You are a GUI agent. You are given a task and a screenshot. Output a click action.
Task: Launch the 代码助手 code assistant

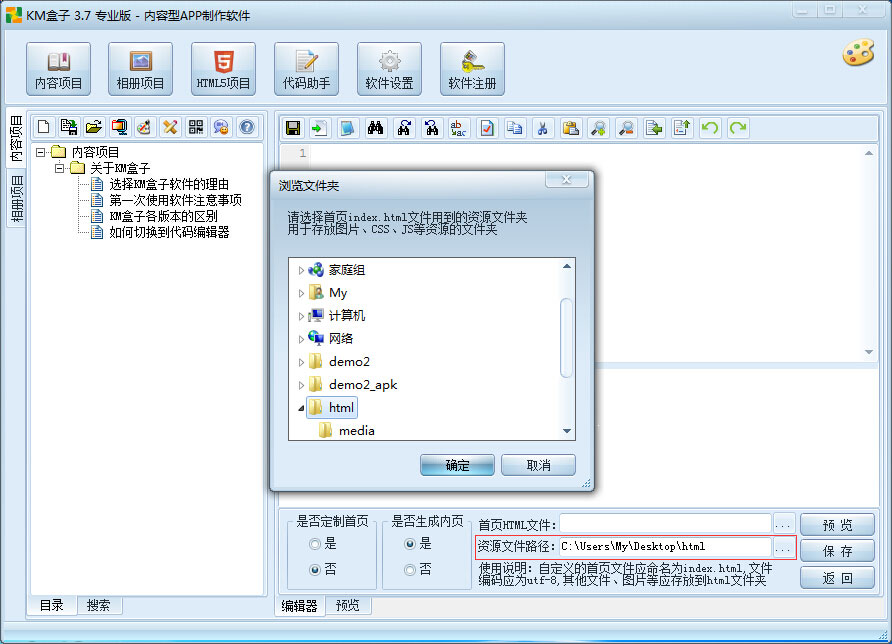[307, 69]
